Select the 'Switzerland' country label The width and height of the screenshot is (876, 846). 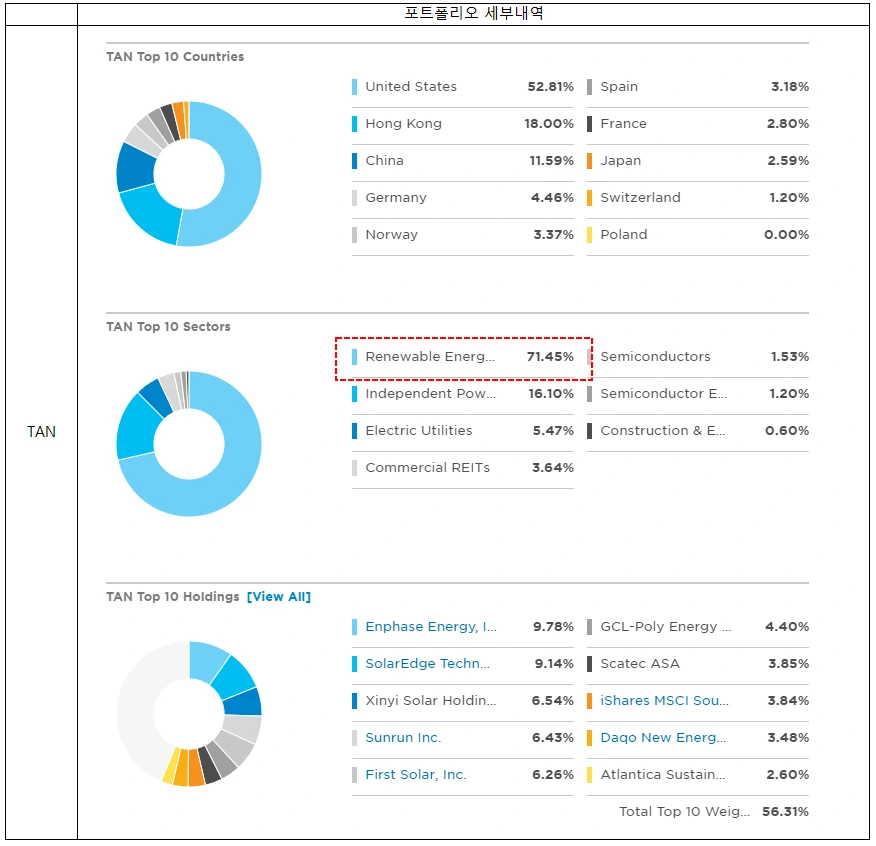pyautogui.click(x=640, y=198)
